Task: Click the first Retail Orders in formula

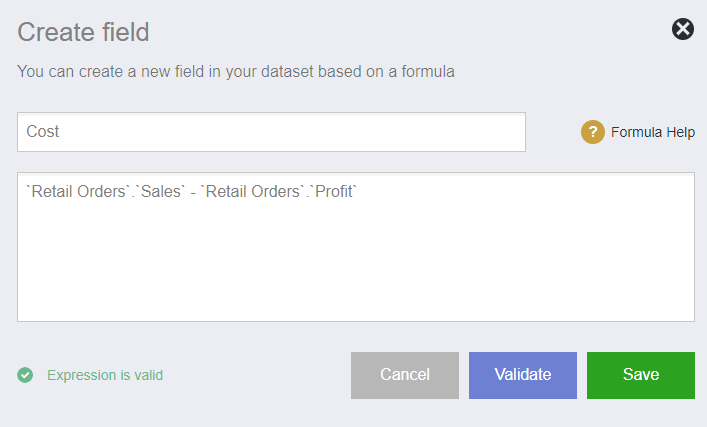Action: pos(78,192)
